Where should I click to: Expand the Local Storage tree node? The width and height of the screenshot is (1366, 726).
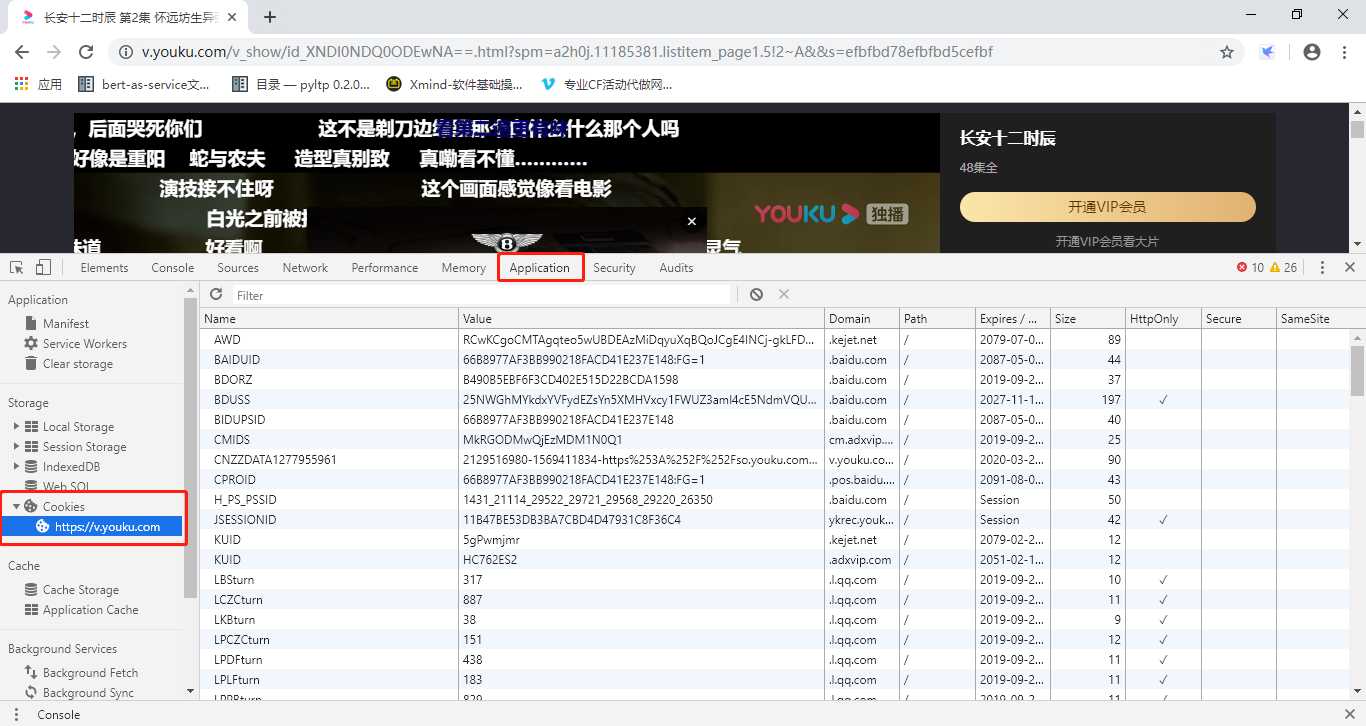pos(16,427)
